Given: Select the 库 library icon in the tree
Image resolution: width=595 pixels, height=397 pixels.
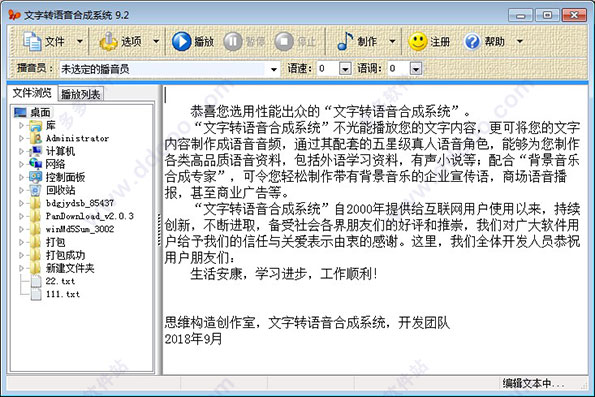Looking at the screenshot, I should coord(36,125).
